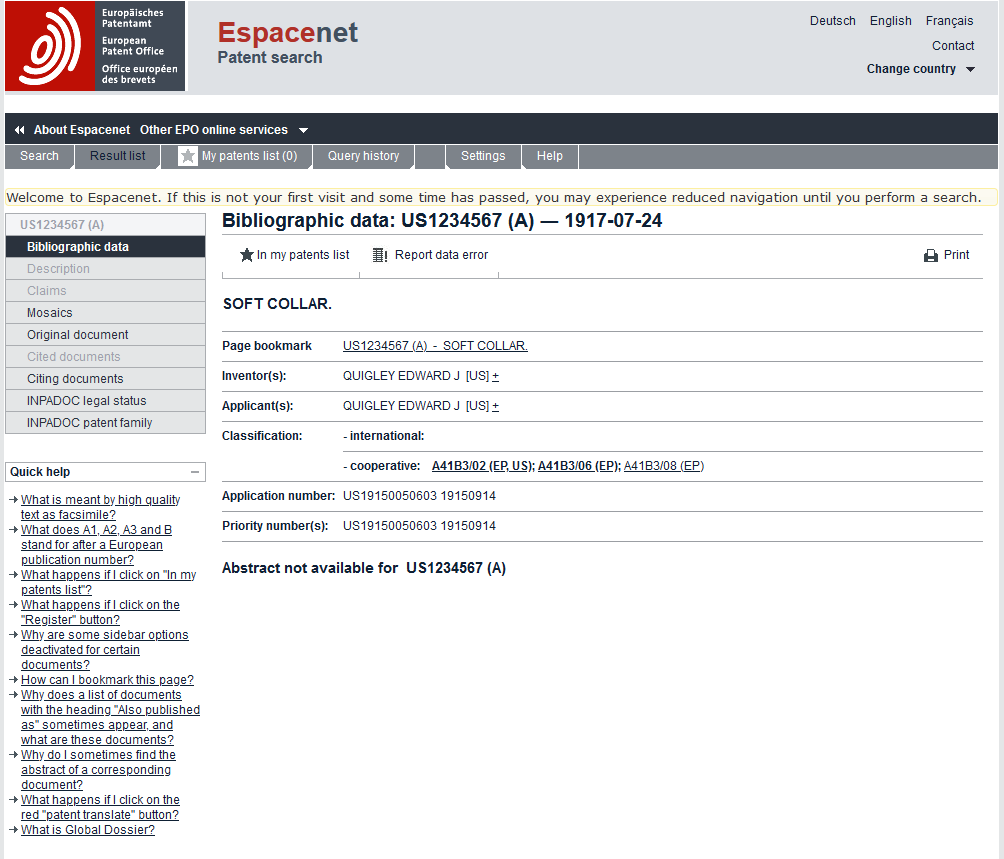The height and width of the screenshot is (859, 1004).
Task: Collapse the Quick help panel
Action: (x=195, y=472)
